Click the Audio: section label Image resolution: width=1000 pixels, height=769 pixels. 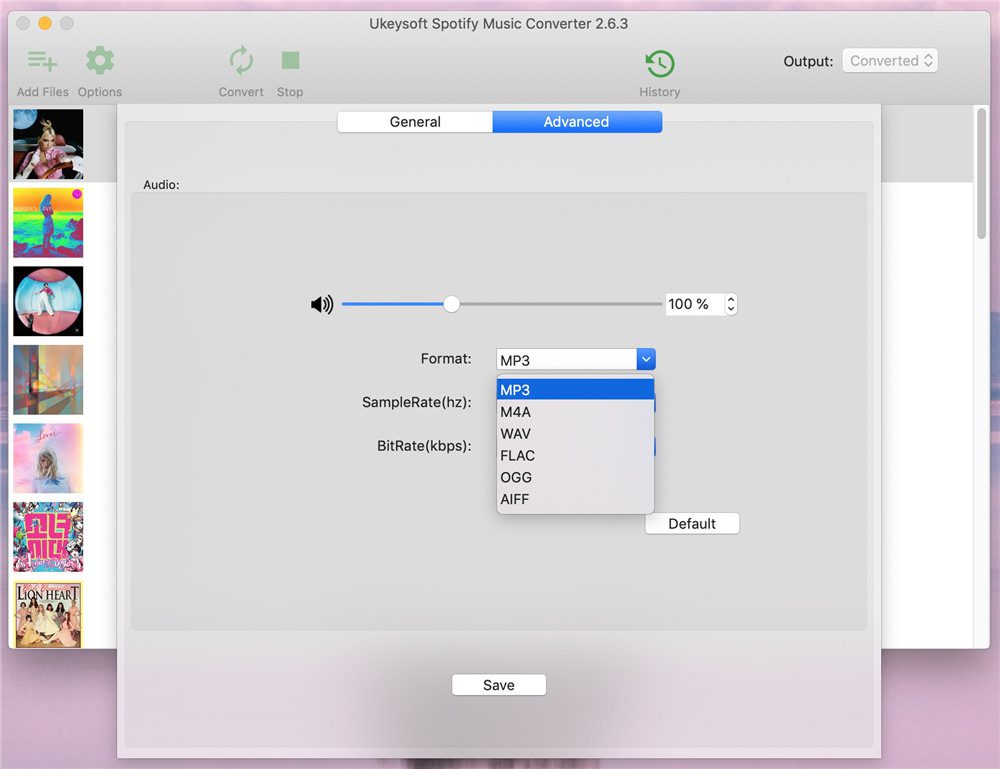[161, 185]
